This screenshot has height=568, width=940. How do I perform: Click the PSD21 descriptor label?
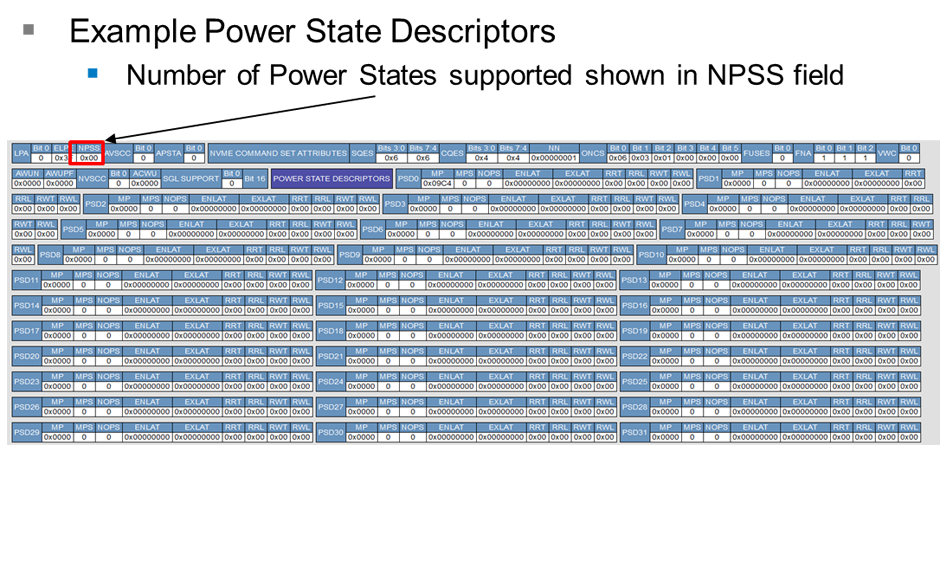tap(331, 356)
